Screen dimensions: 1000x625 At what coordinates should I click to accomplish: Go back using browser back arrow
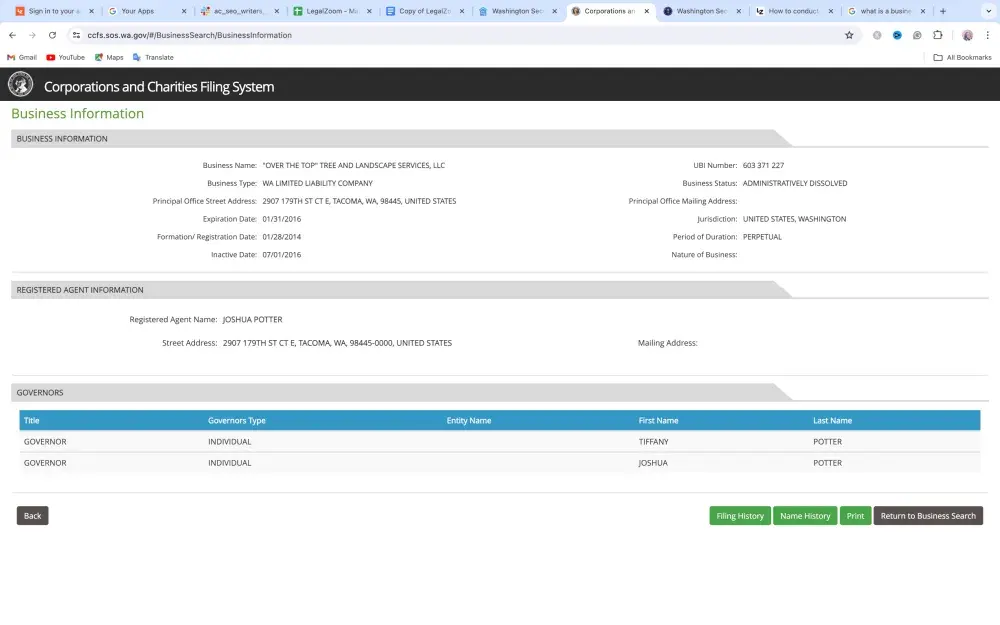[12, 35]
